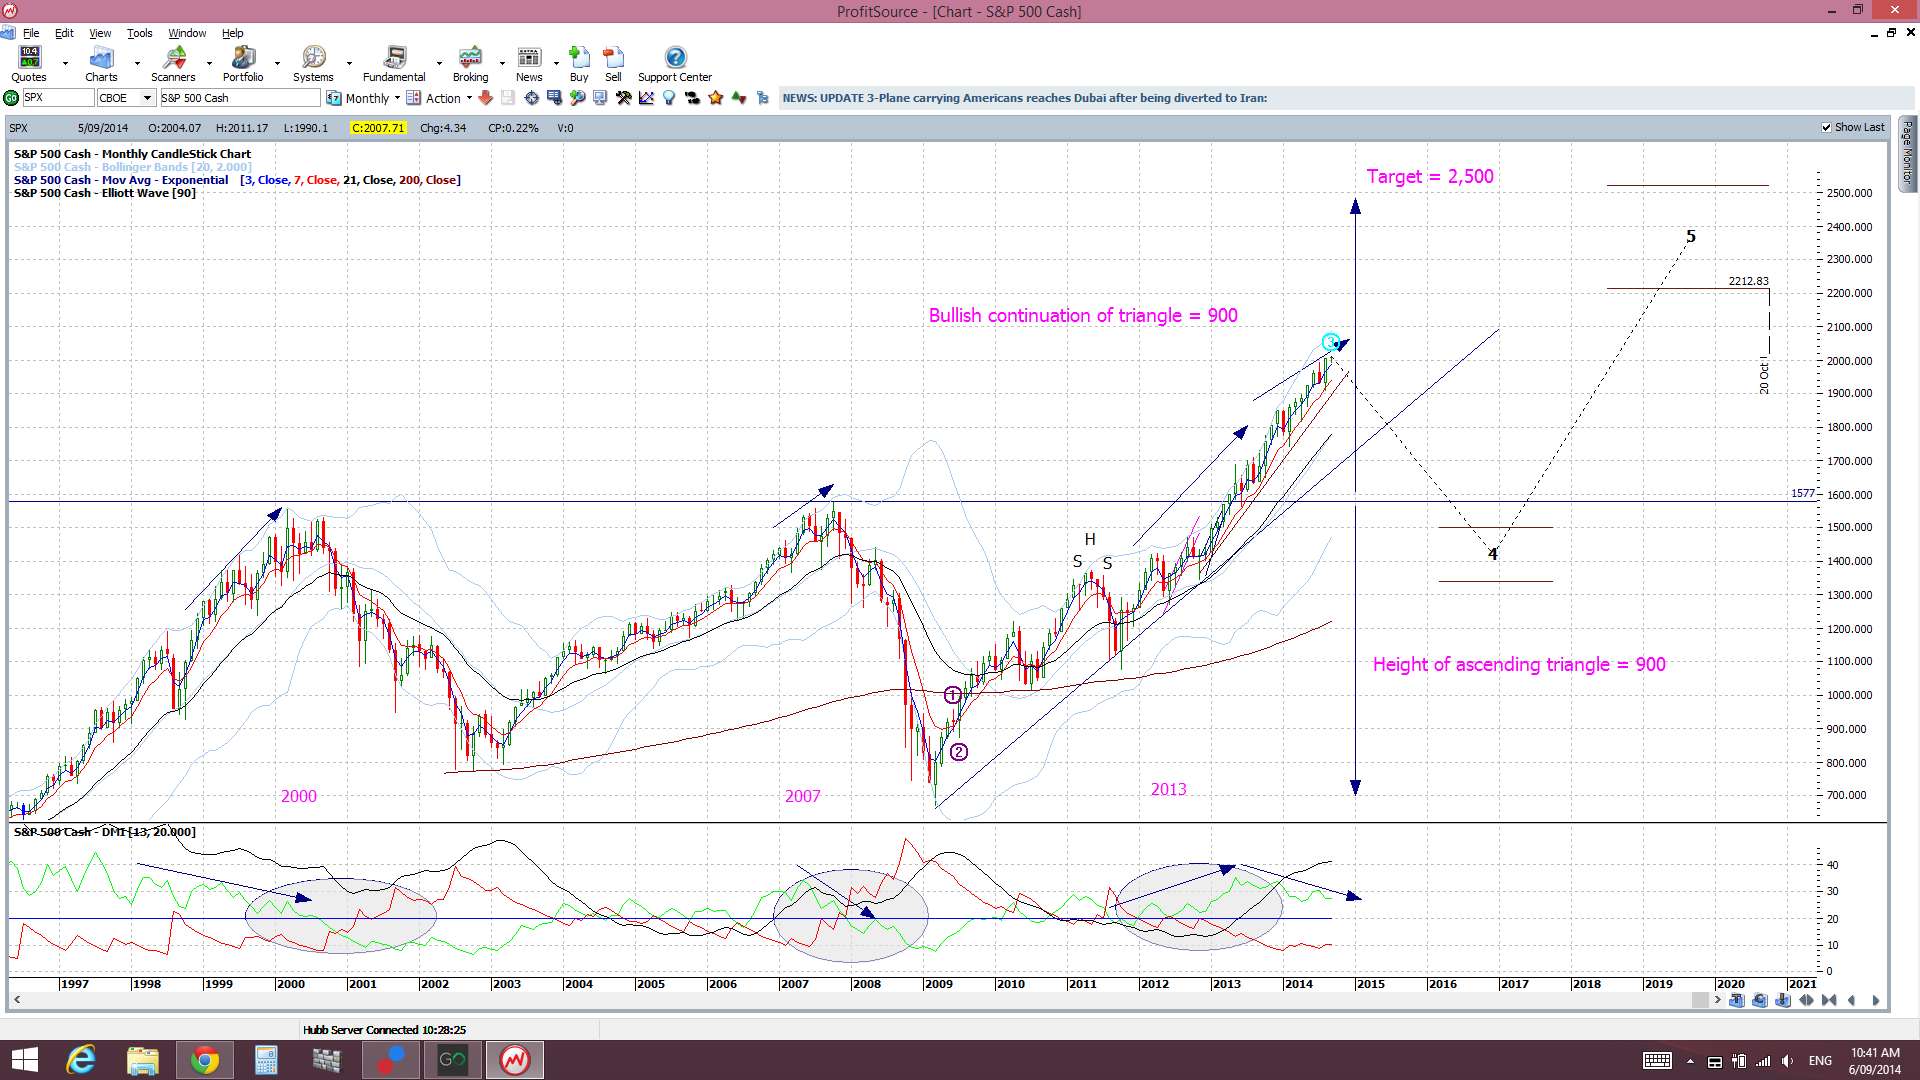Click the expand-chart-horizontally arrows button
1920x1080 pixels.
(x=1806, y=1000)
